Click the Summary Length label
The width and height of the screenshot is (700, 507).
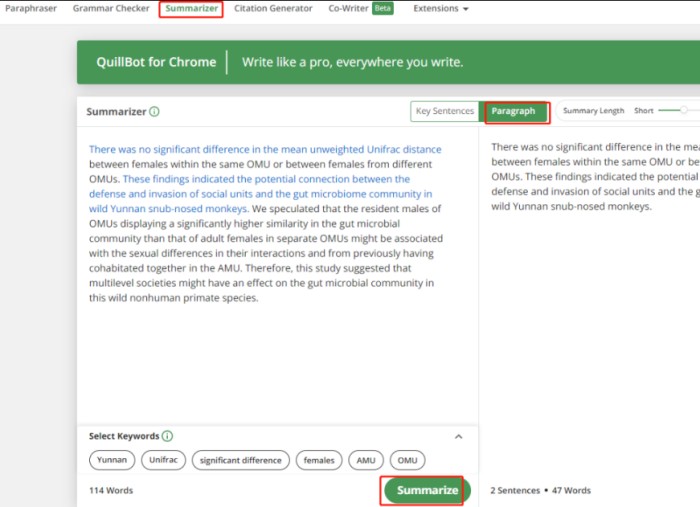[x=593, y=111]
